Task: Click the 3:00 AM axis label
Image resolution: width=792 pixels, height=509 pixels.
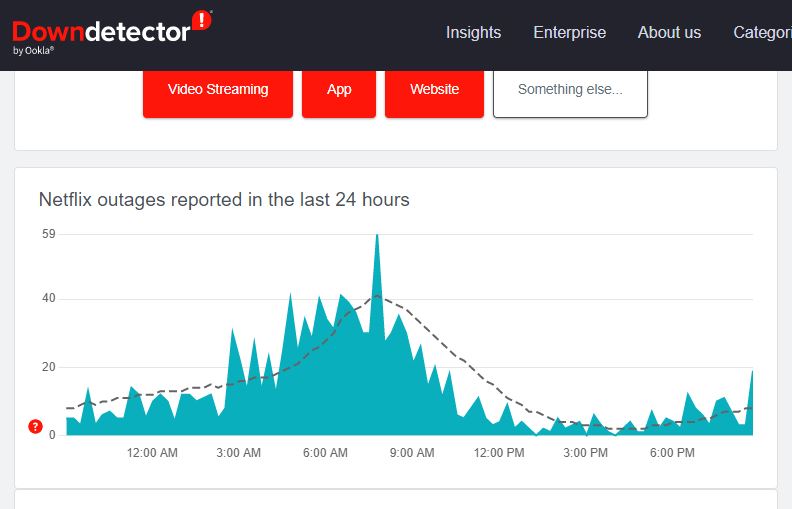Action: point(238,453)
